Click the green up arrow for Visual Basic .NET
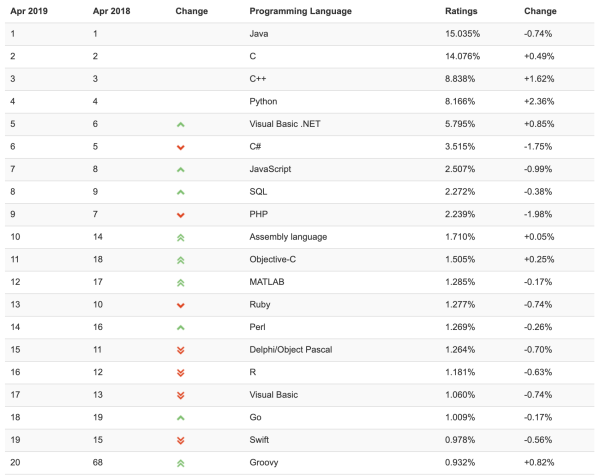The image size is (600, 476). 181,124
